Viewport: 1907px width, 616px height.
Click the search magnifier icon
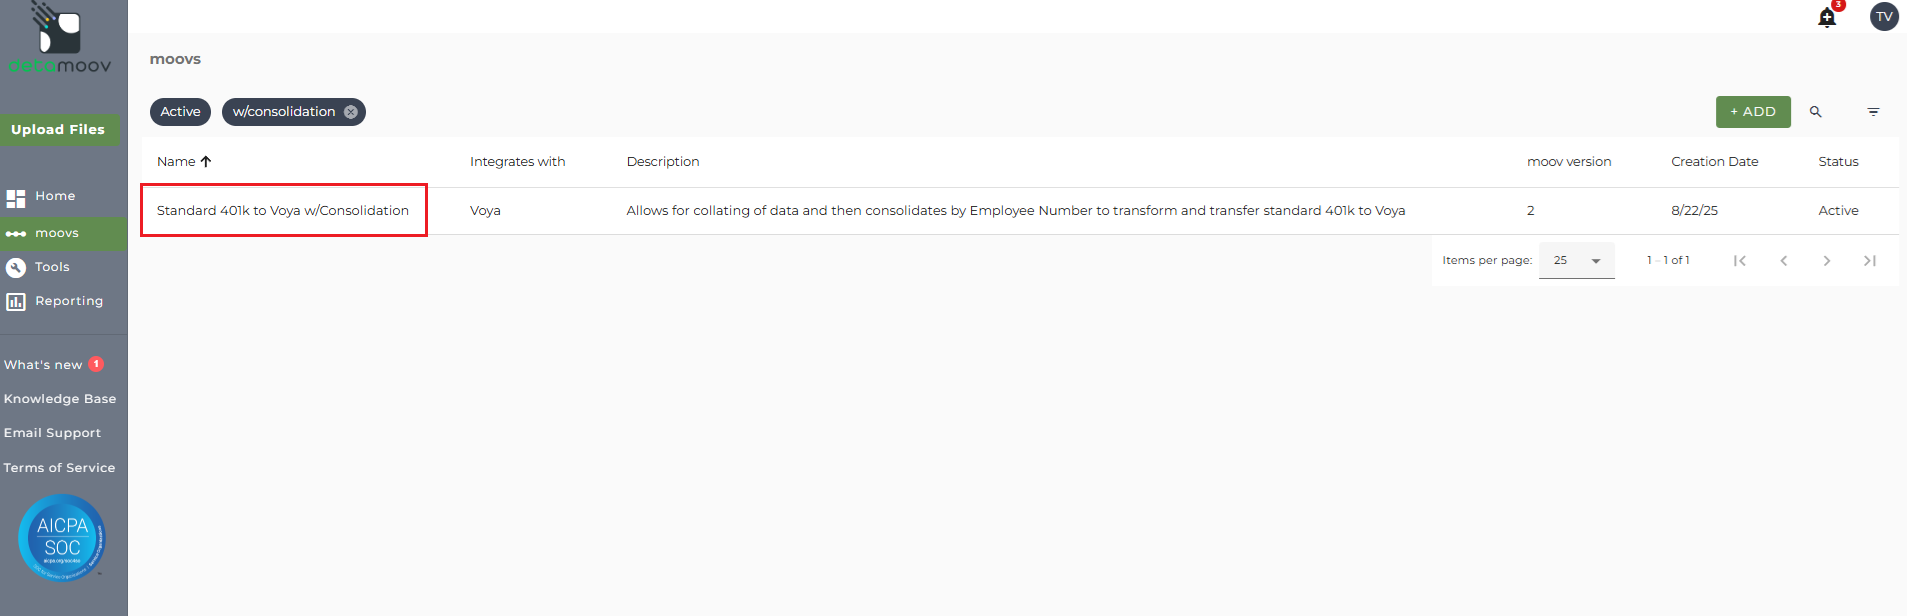(x=1815, y=112)
